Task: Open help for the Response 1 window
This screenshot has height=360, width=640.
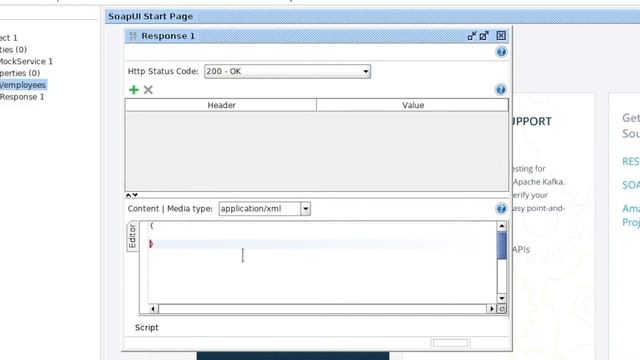Action: click(x=501, y=52)
